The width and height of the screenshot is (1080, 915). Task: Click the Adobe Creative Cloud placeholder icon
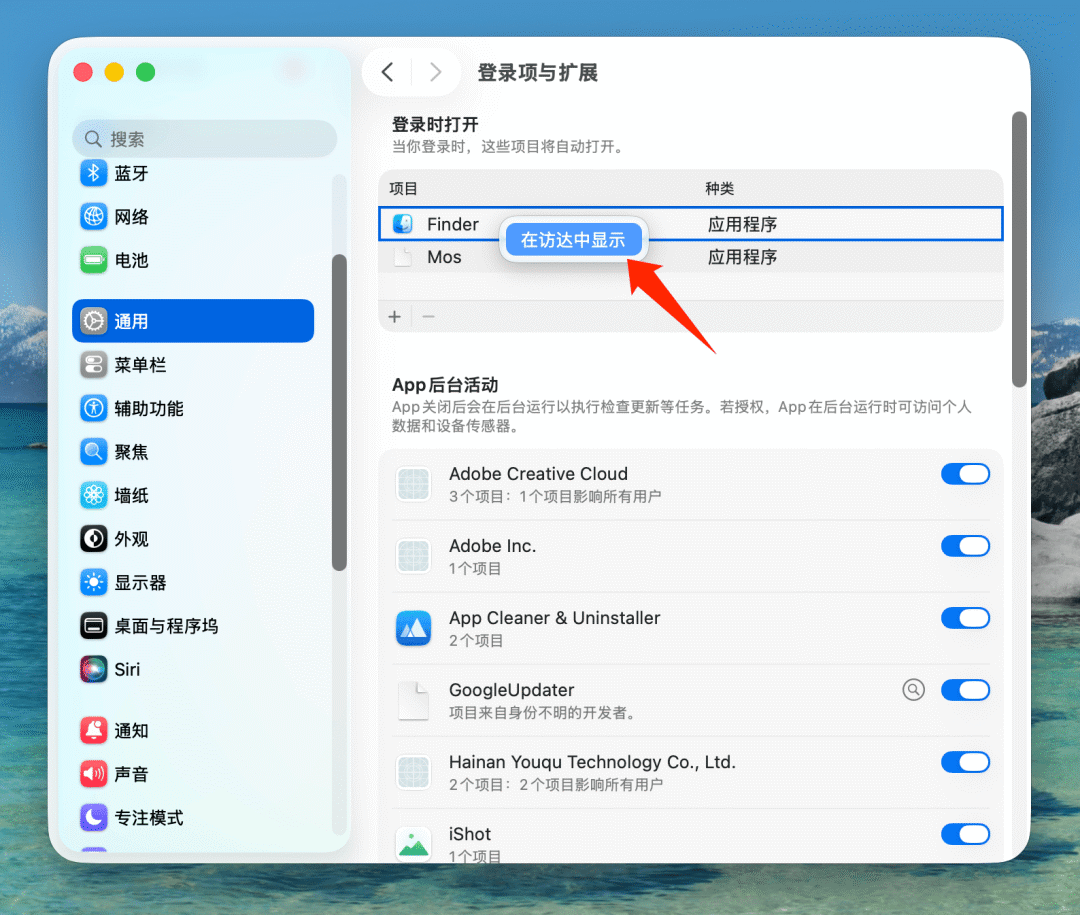pos(413,484)
